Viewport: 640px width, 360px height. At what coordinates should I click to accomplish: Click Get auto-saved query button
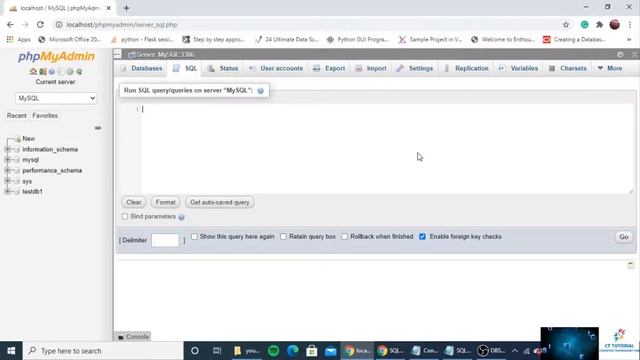click(220, 202)
